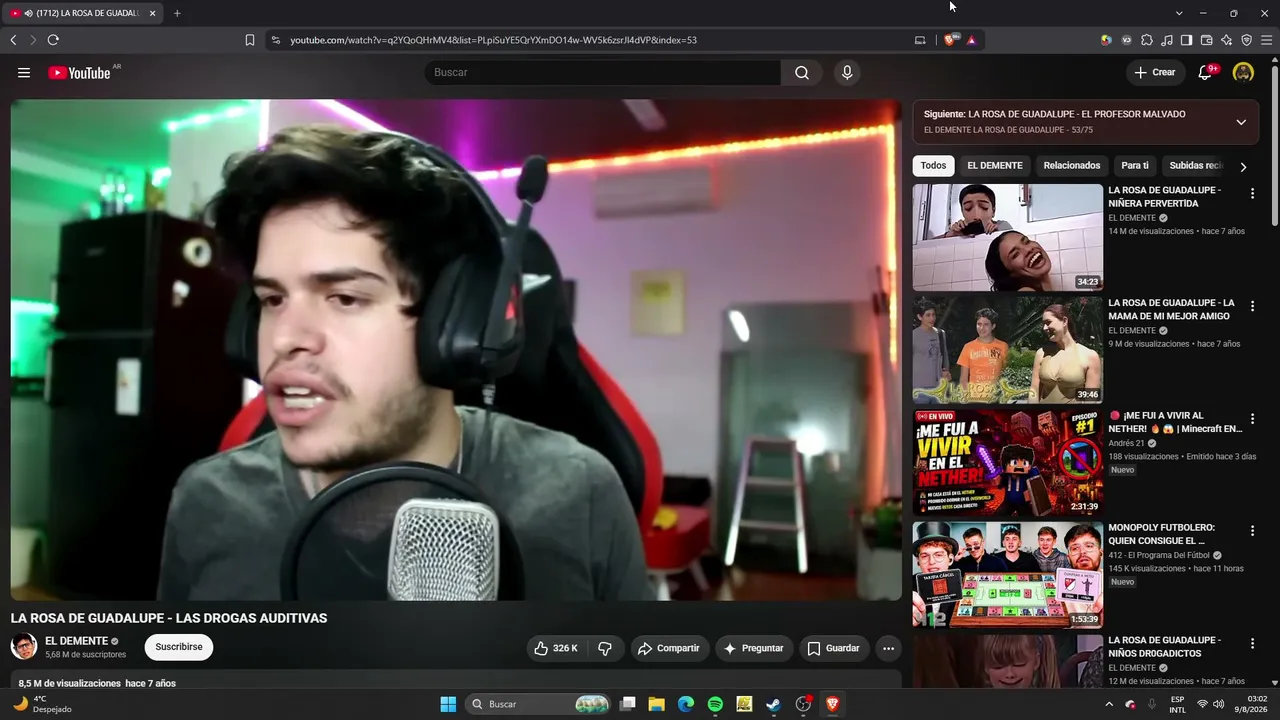Screen dimensions: 1280x720
Task: Like the video with thumbs up
Action: pos(556,648)
